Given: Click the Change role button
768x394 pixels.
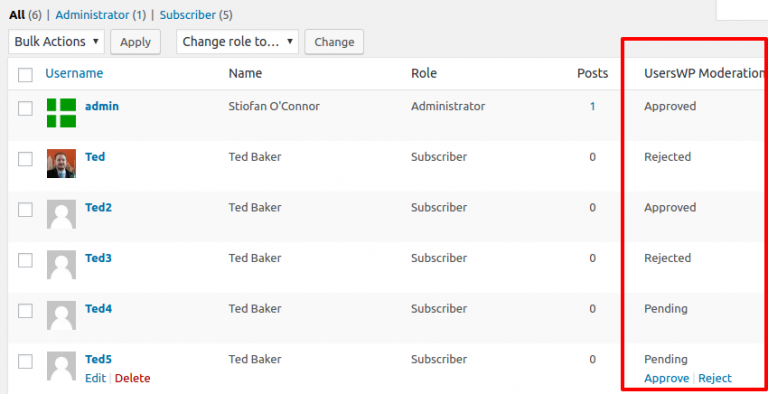Looking at the screenshot, I should [334, 42].
